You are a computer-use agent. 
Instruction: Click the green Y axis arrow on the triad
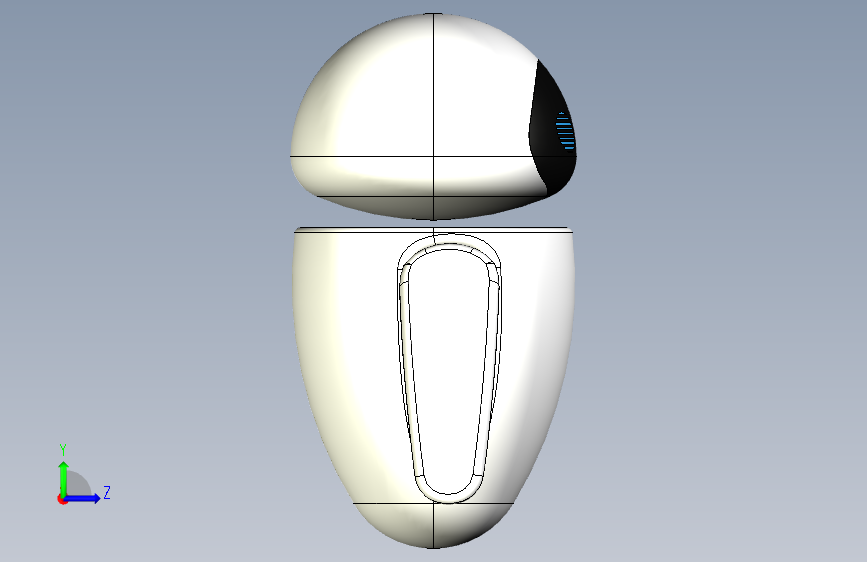(63, 478)
